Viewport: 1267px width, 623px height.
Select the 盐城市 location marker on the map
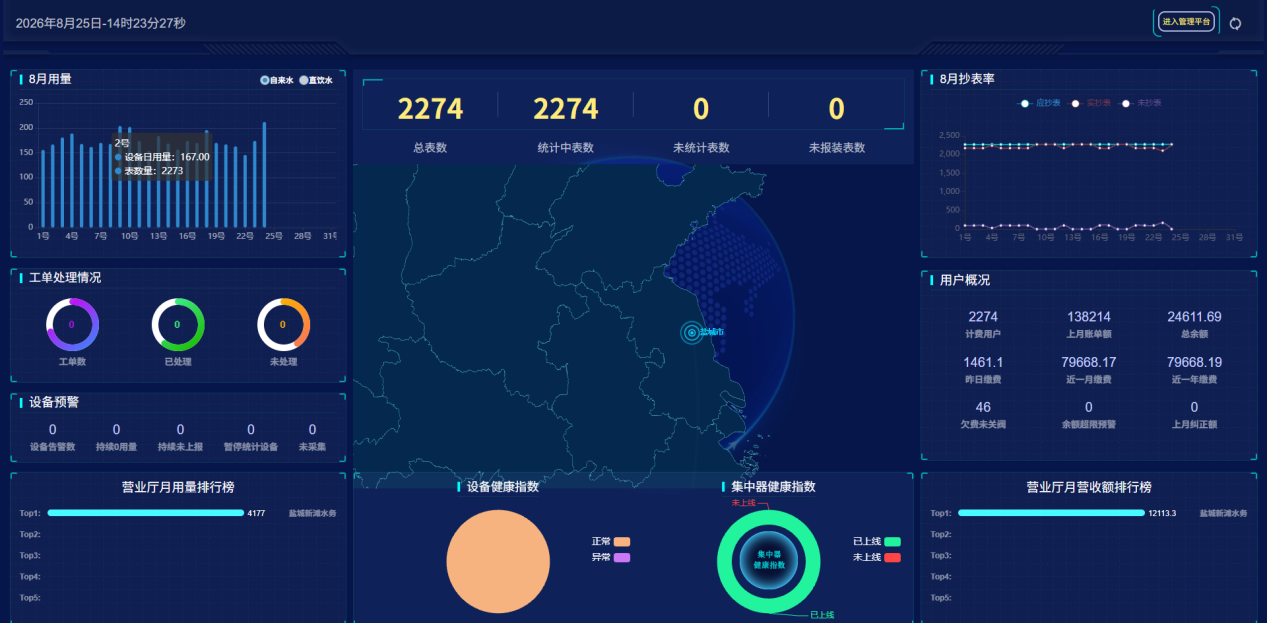[692, 332]
